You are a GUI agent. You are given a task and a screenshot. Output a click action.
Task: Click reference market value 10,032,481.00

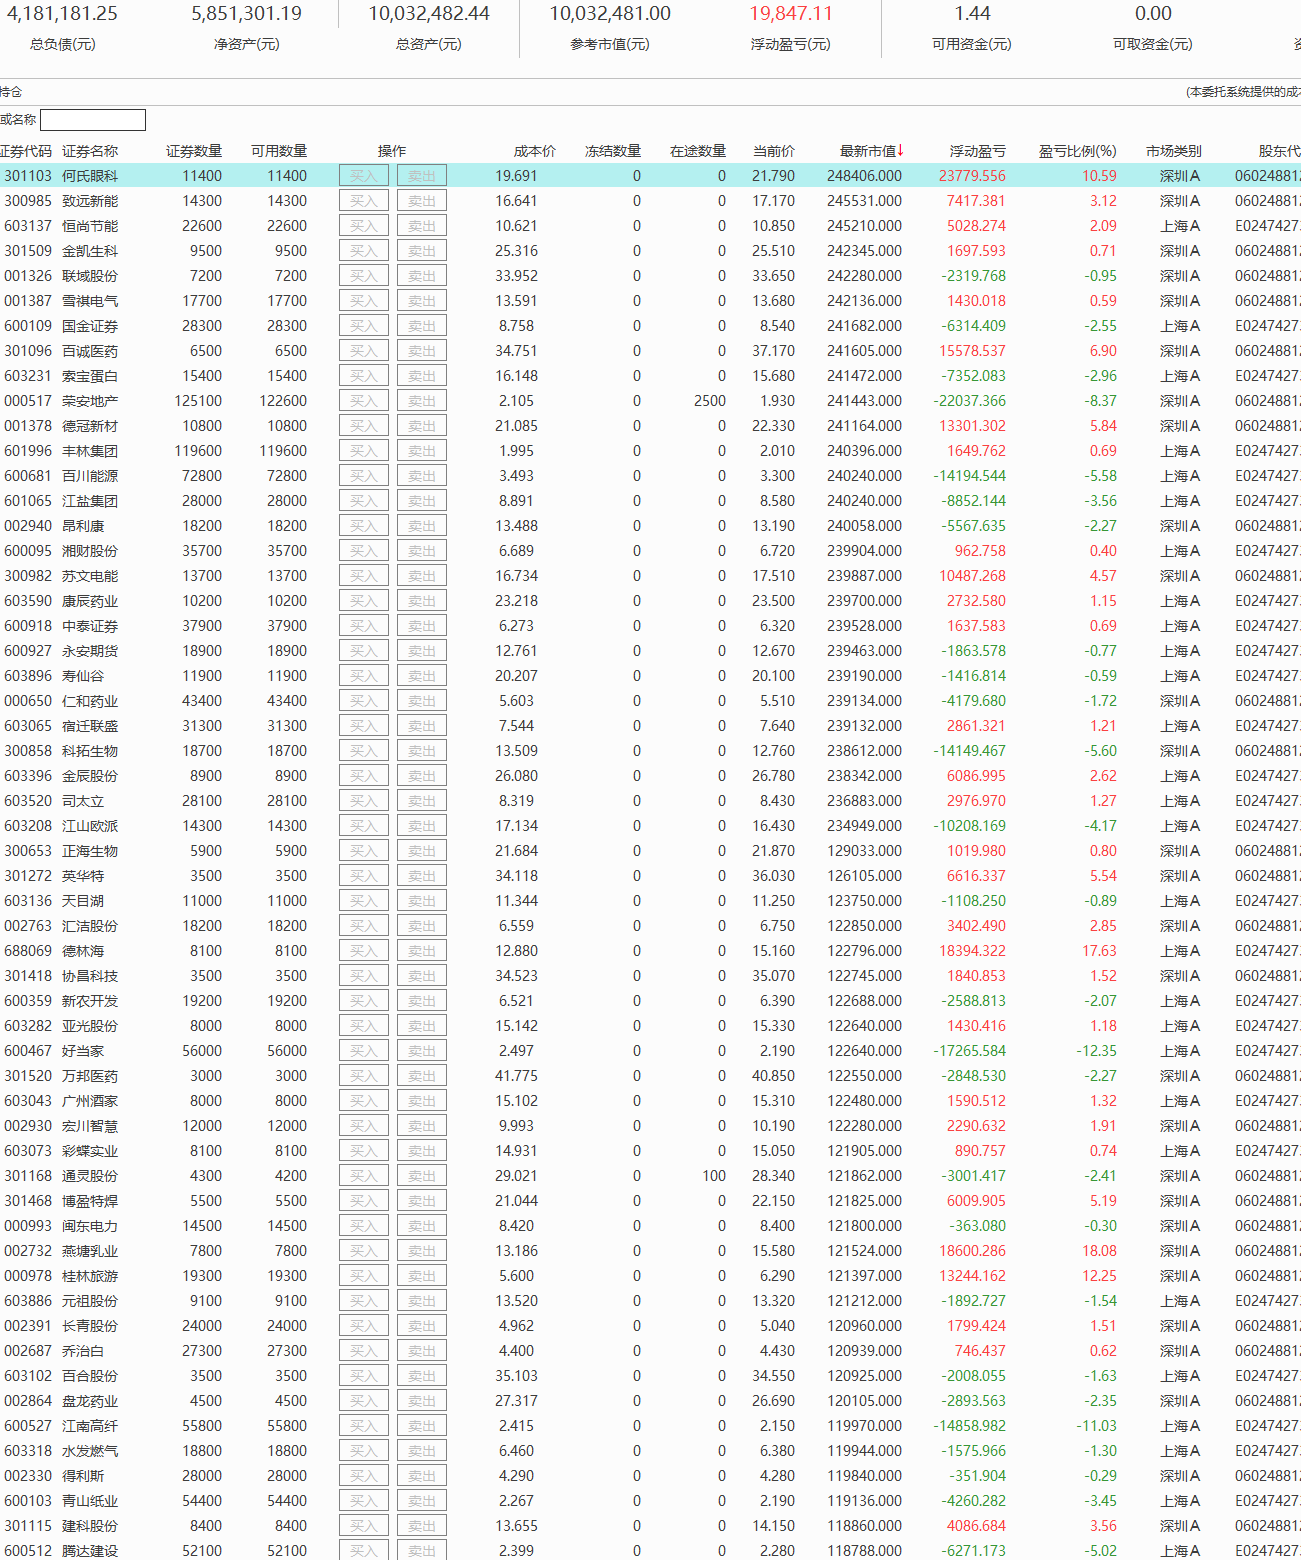[x=610, y=14]
